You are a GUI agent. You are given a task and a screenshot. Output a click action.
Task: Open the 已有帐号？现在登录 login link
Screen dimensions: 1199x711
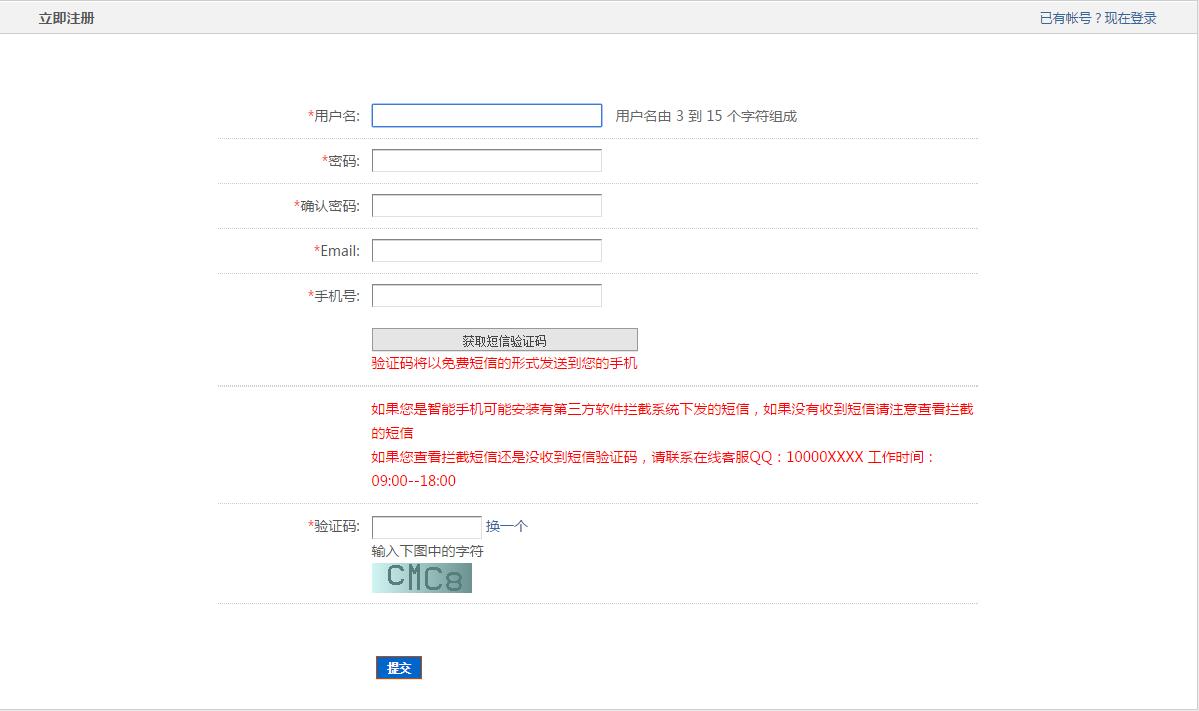pyautogui.click(x=1097, y=18)
